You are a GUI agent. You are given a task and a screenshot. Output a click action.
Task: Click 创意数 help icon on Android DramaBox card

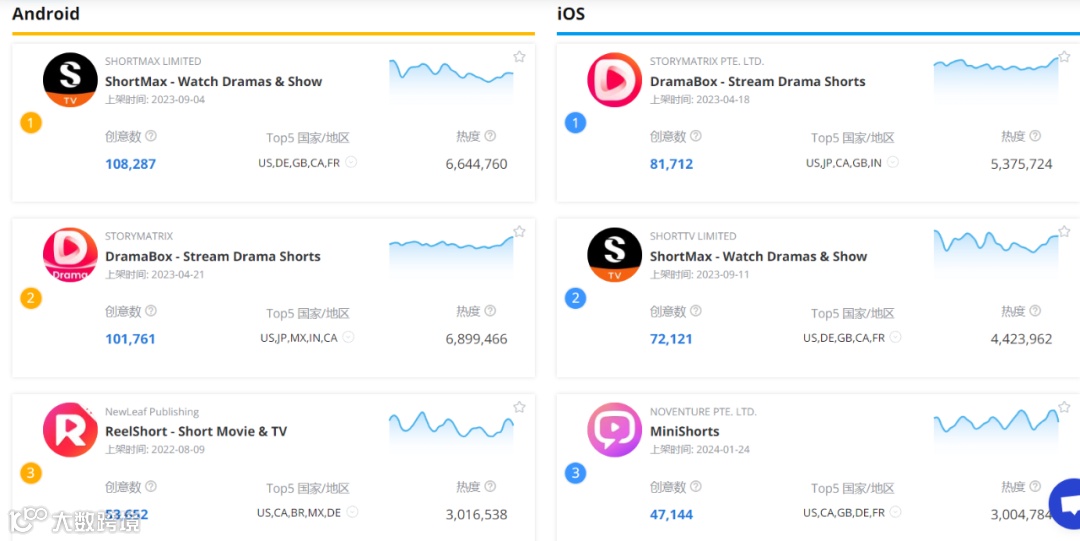[x=151, y=311]
